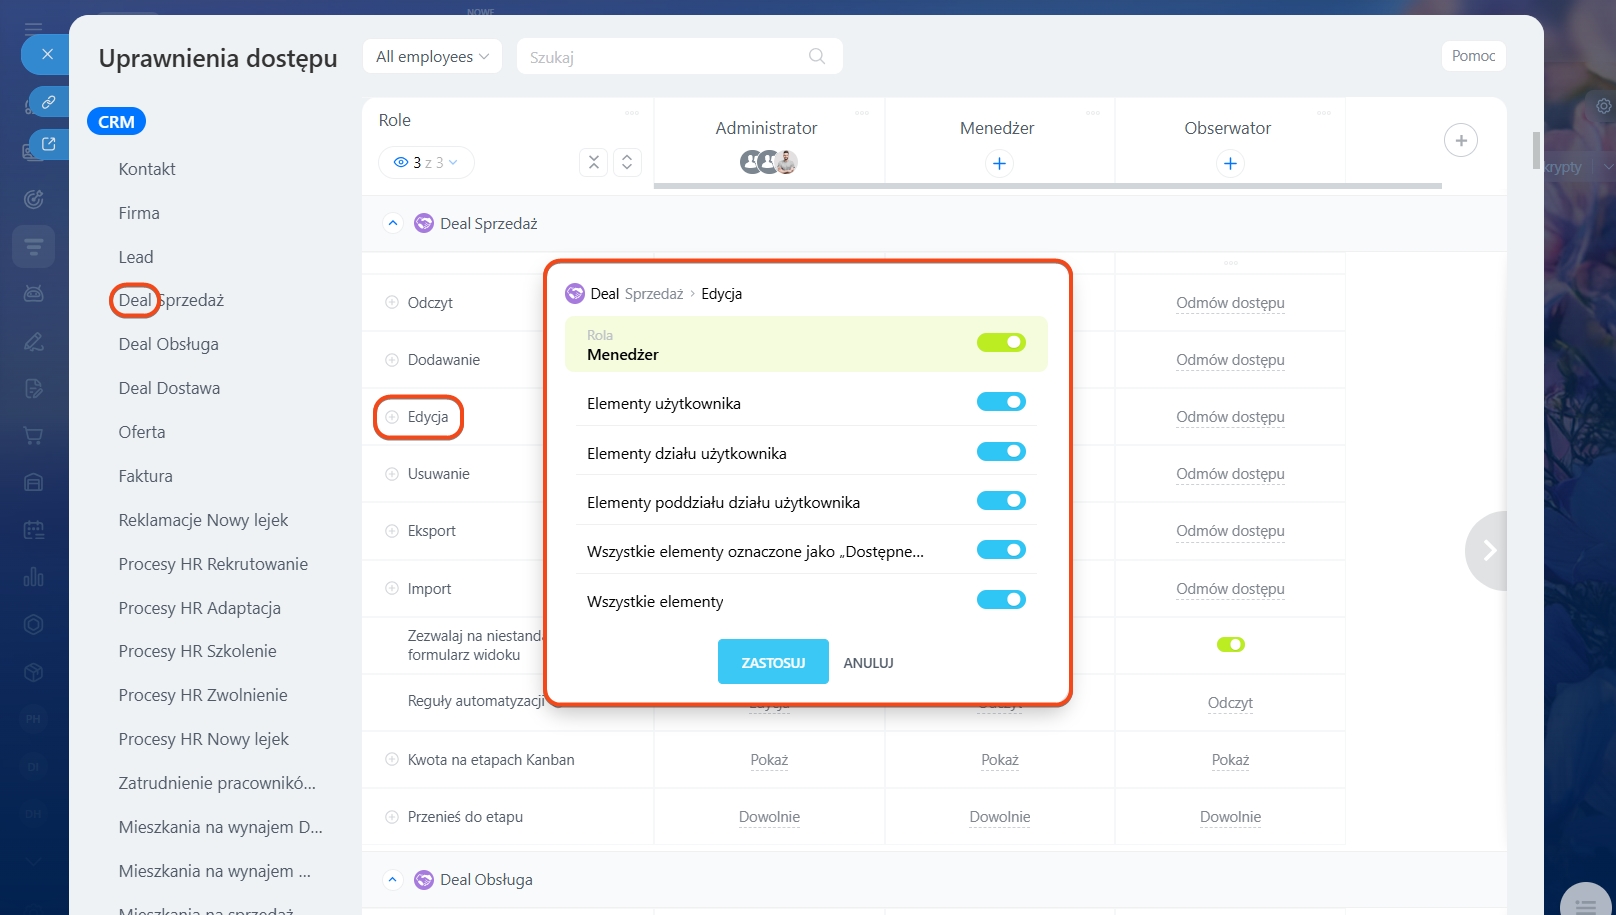Open the 3 z 3 roles visibility dropdown
The height and width of the screenshot is (915, 1616).
[x=426, y=162]
